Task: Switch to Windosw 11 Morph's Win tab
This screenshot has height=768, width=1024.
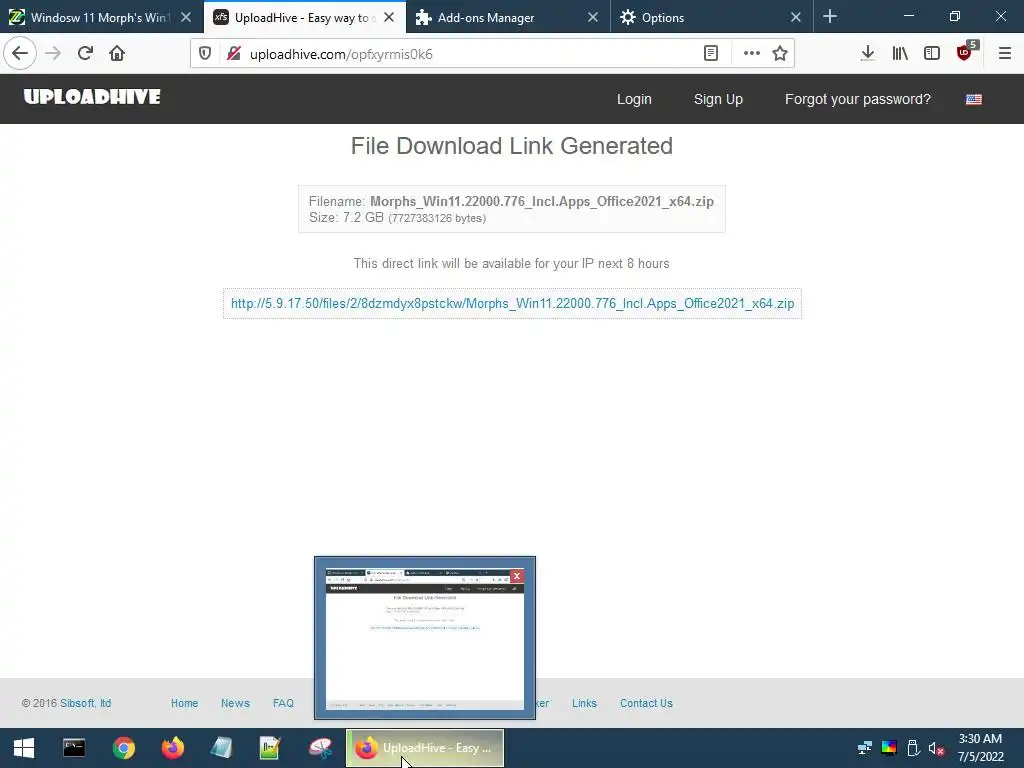Action: 101,17
